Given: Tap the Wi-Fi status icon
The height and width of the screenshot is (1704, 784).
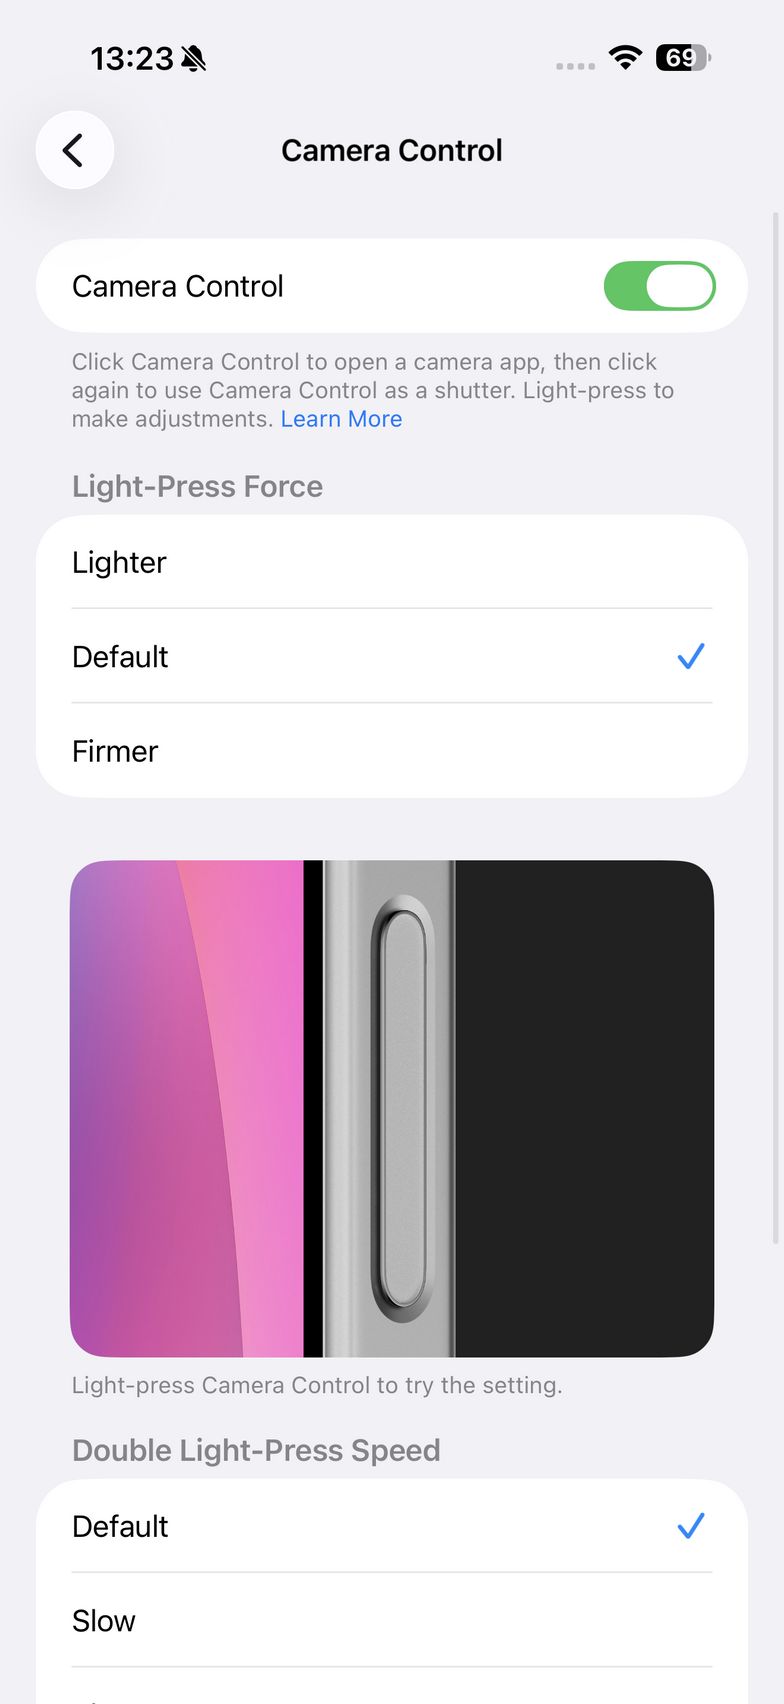Looking at the screenshot, I should [626, 58].
